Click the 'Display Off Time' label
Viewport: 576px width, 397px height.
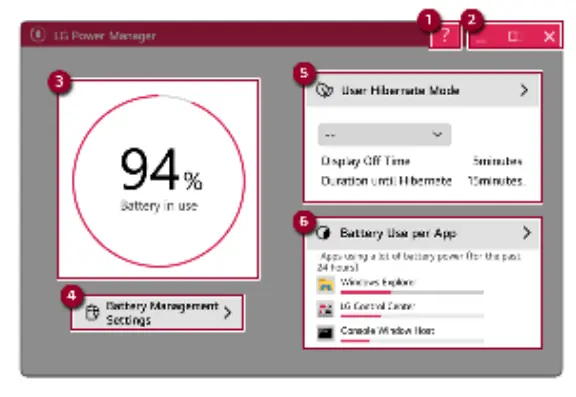365,161
